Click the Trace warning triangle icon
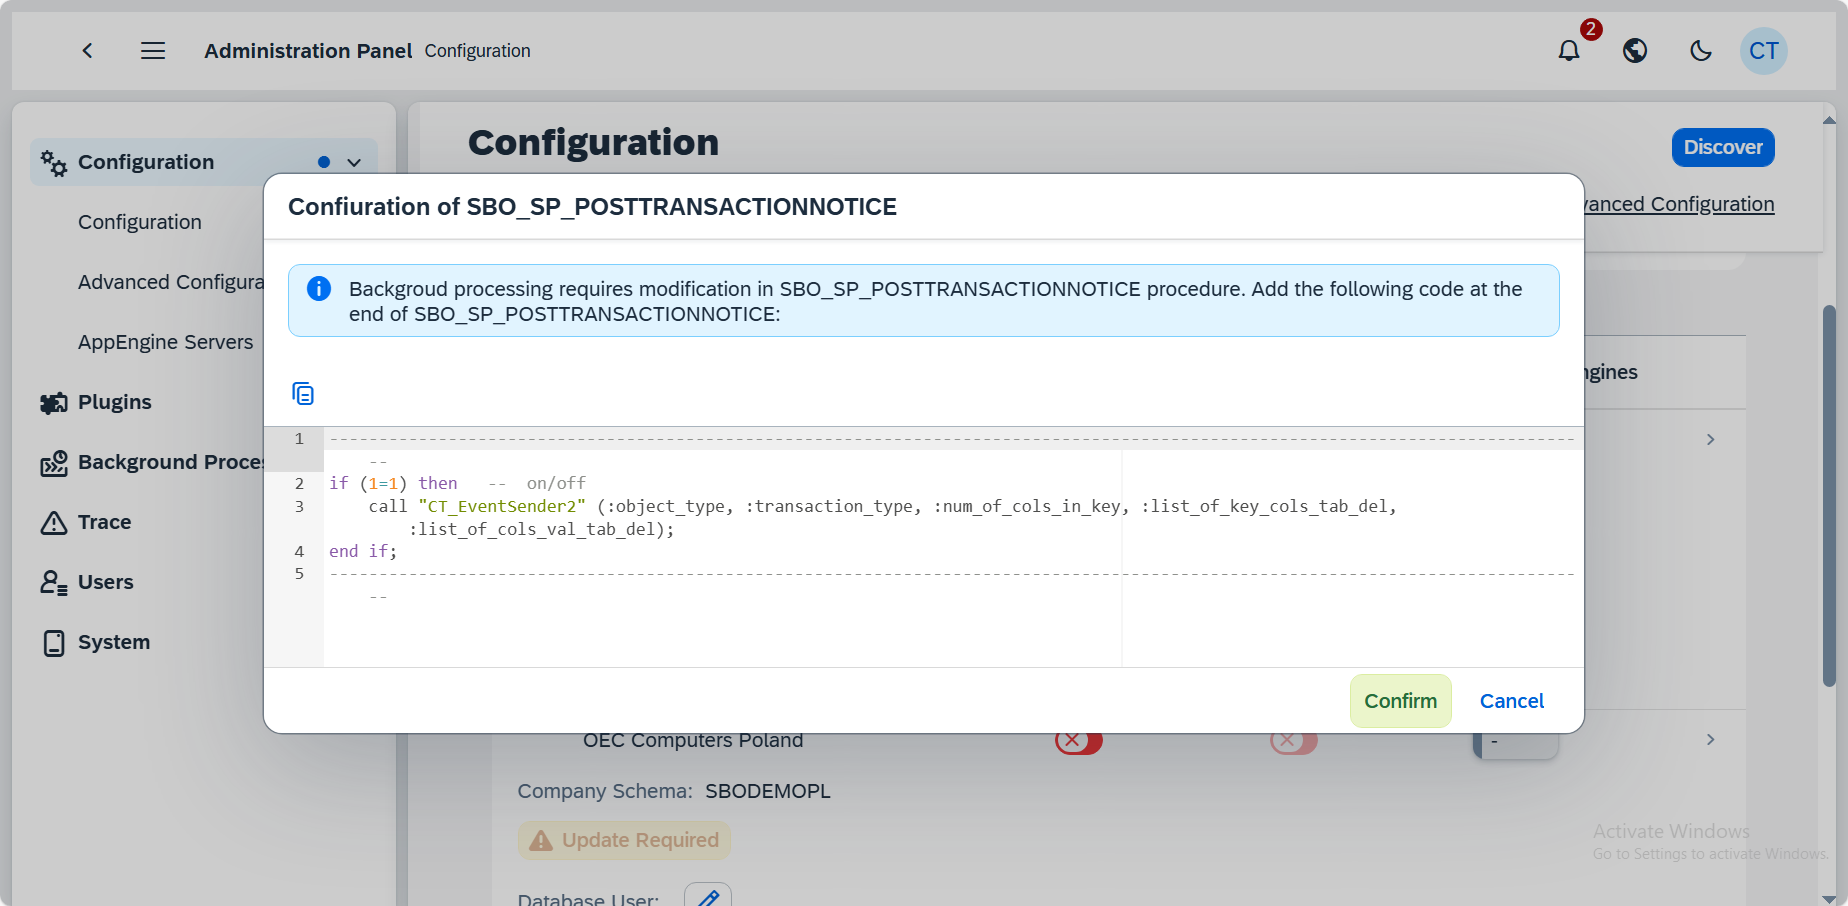This screenshot has height=906, width=1848. tap(53, 521)
